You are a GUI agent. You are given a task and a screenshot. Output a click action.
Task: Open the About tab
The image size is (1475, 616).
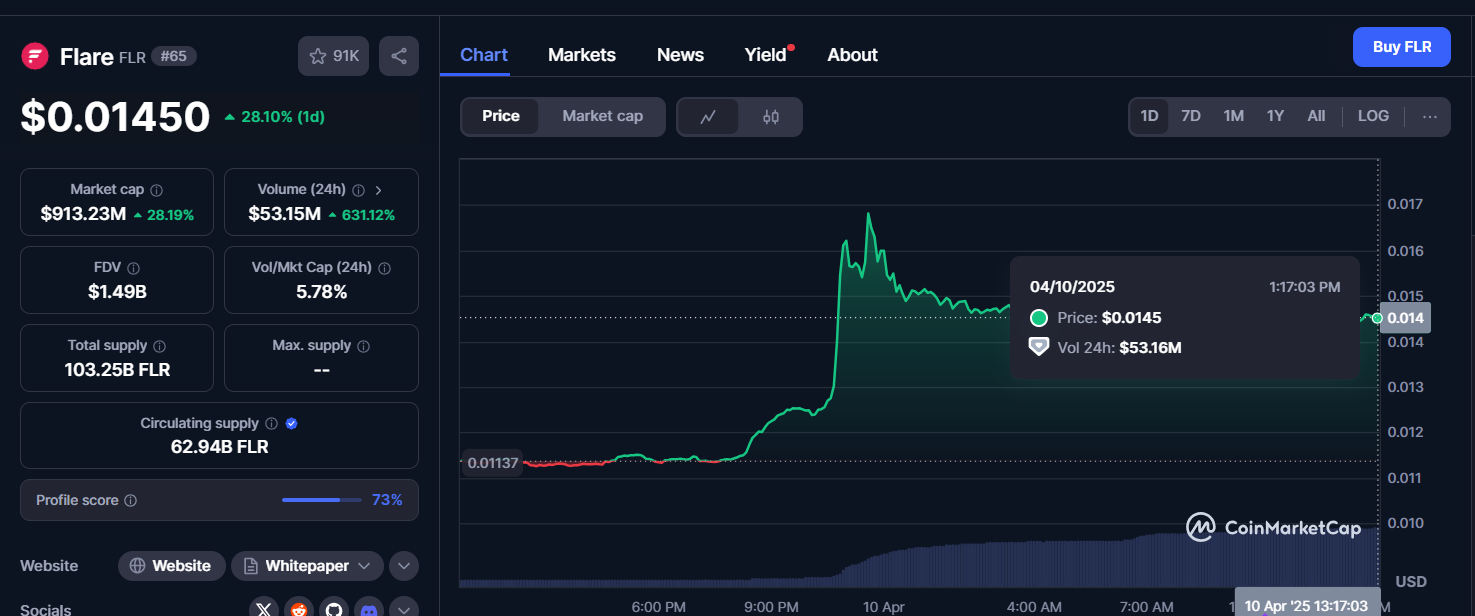coord(853,55)
